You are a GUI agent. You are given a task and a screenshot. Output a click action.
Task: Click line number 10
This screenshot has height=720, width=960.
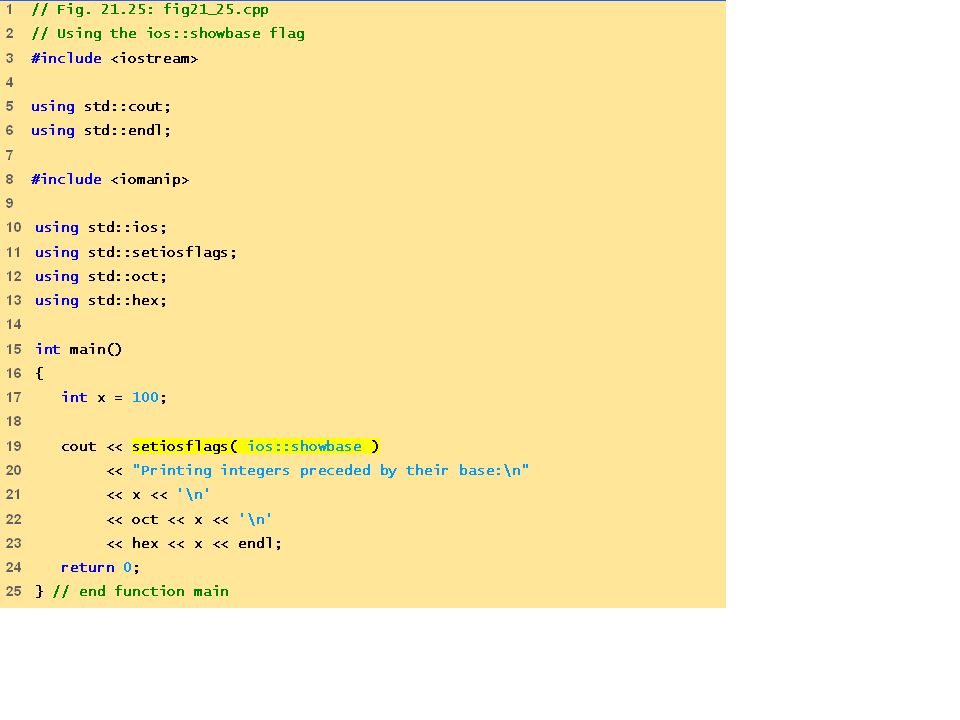[13, 228]
